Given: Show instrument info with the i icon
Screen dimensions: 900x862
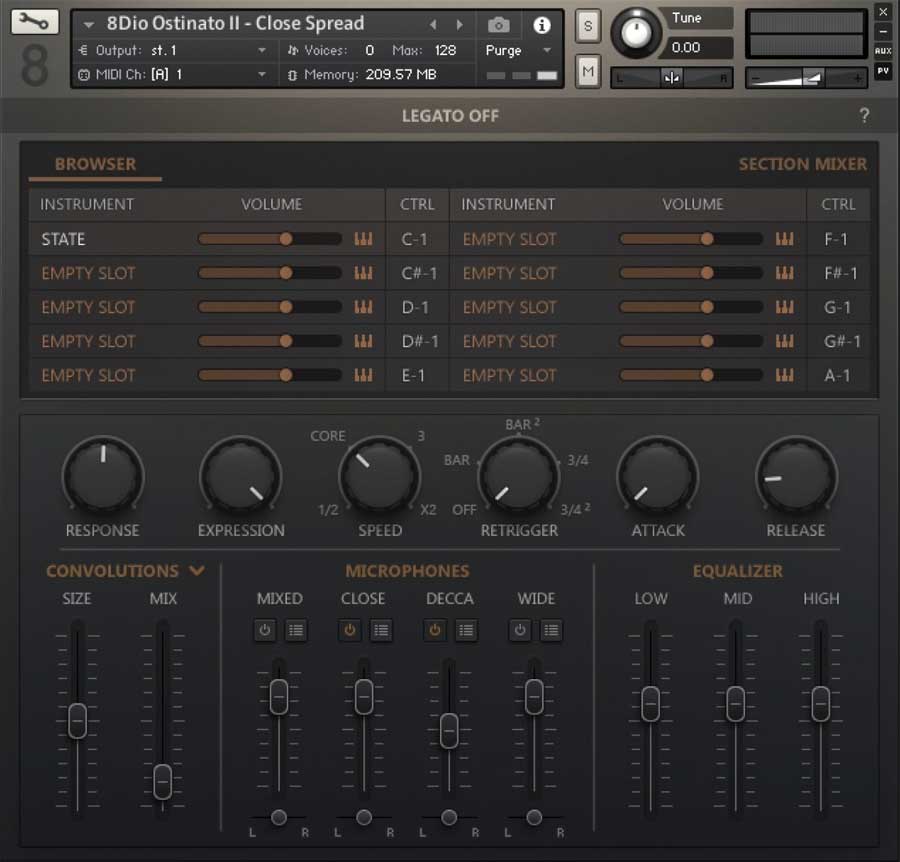Looking at the screenshot, I should click(541, 25).
